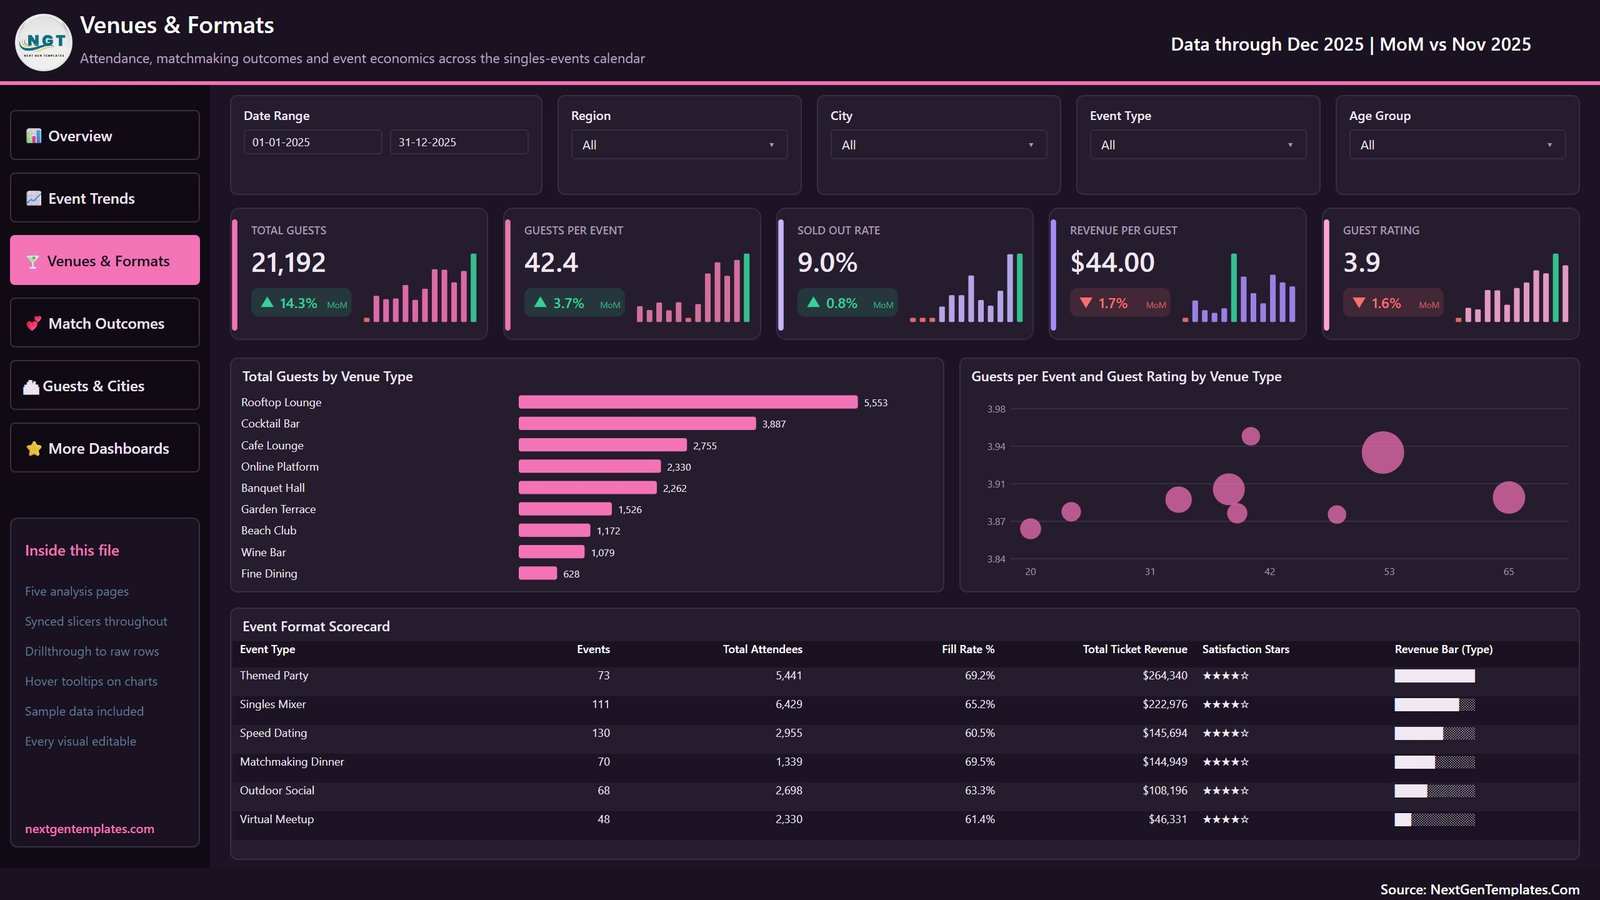Click 'Hover tooltips on charts' text
Screen dimensions: 1600x900
pyautogui.click(x=91, y=682)
